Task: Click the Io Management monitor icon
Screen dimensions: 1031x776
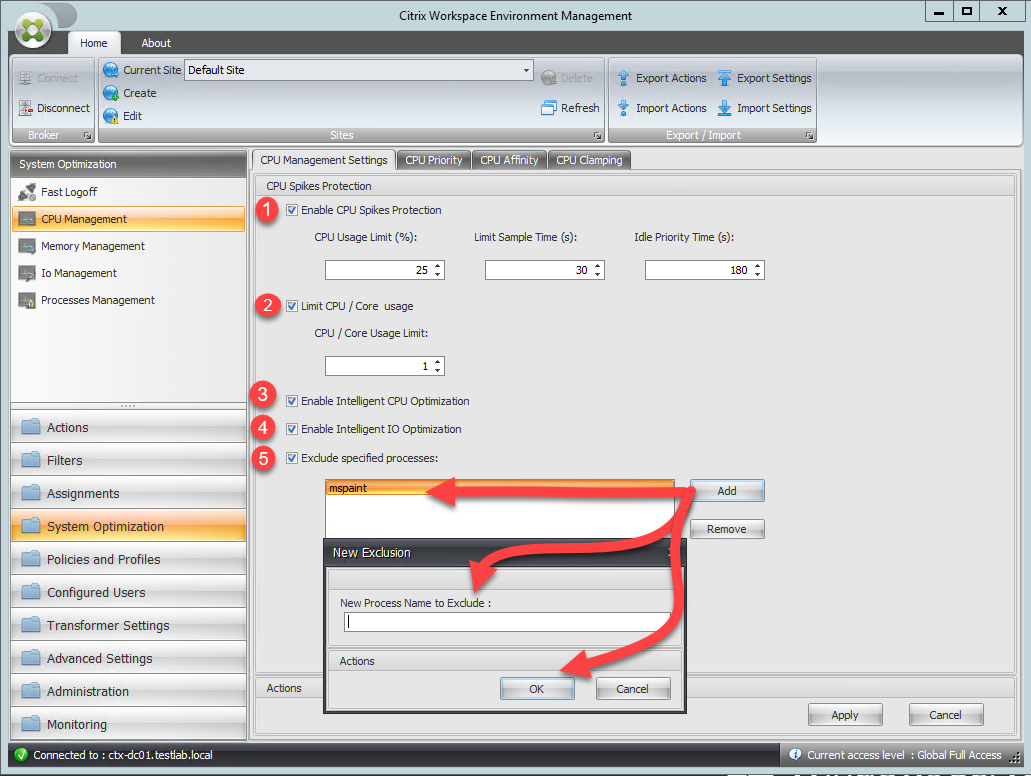Action: point(27,273)
